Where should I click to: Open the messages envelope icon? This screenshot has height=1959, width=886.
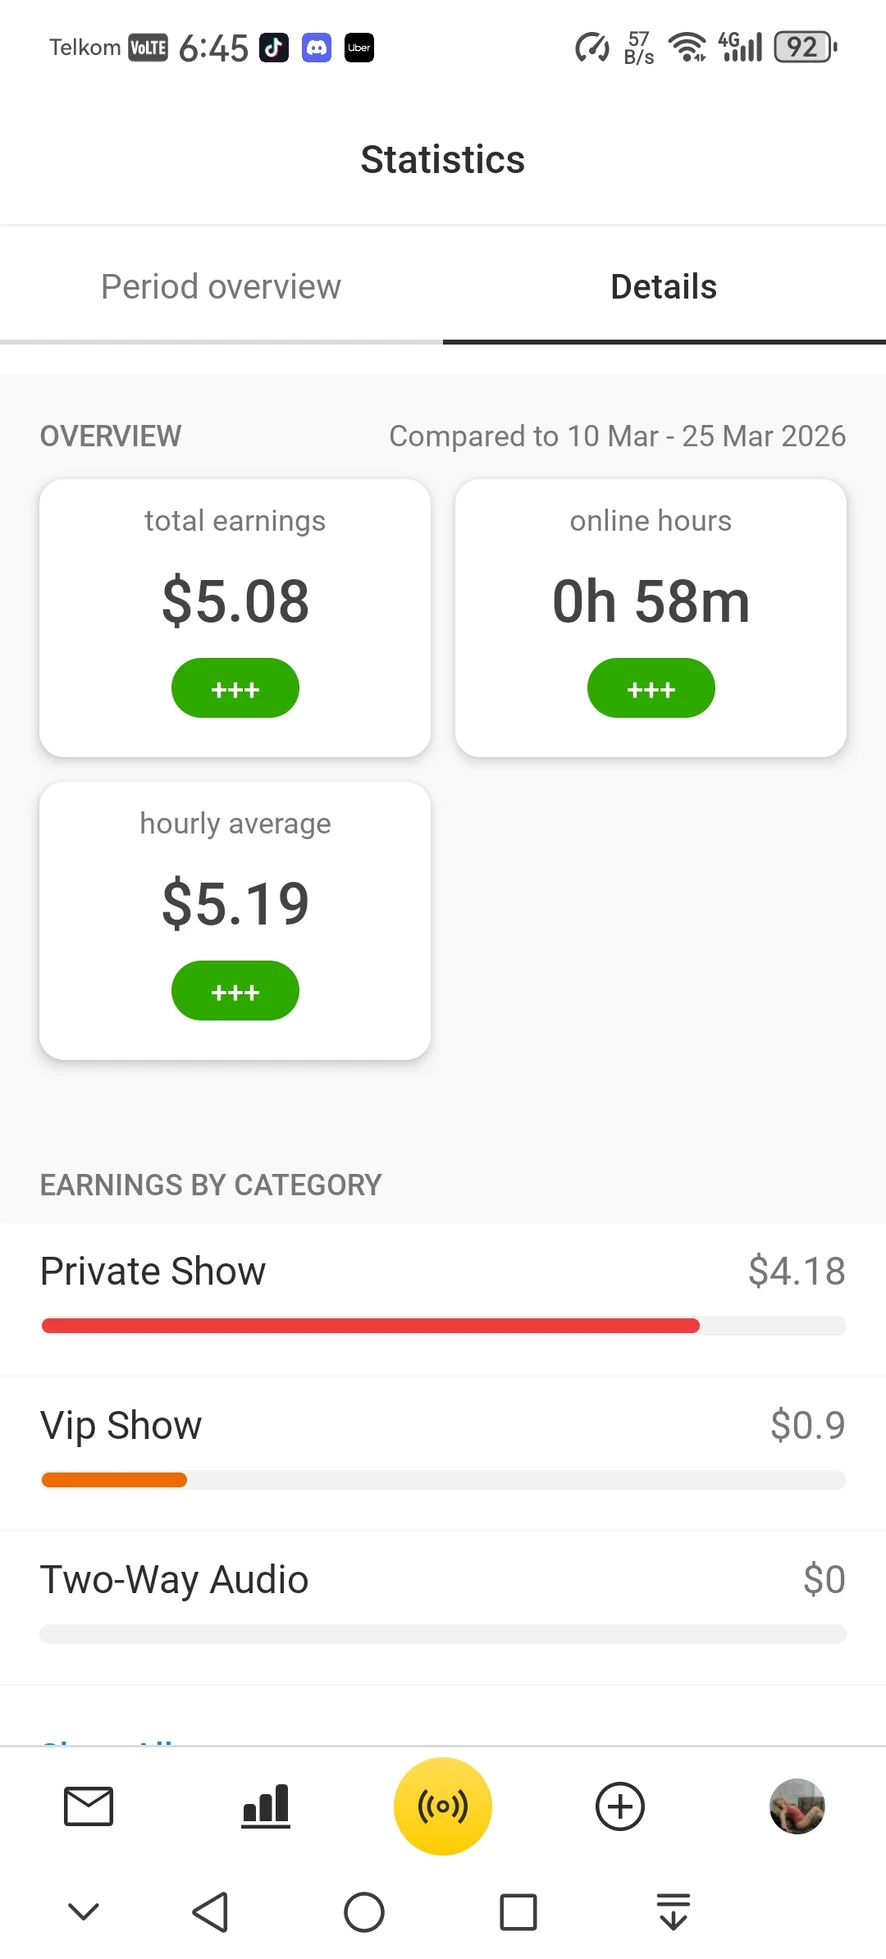[x=88, y=1806]
